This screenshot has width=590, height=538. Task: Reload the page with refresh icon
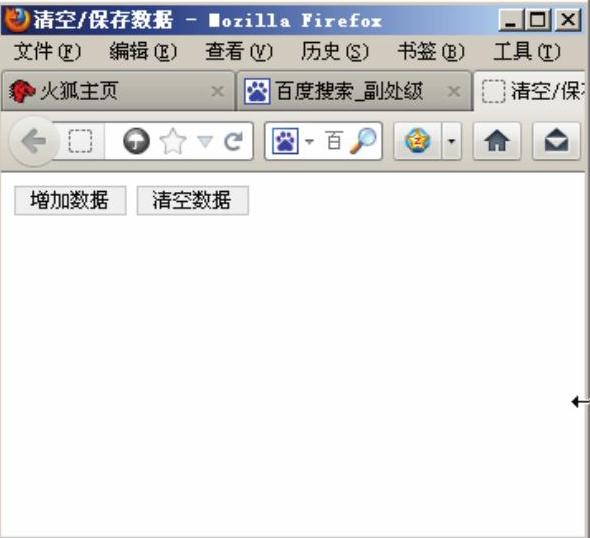coord(233,141)
